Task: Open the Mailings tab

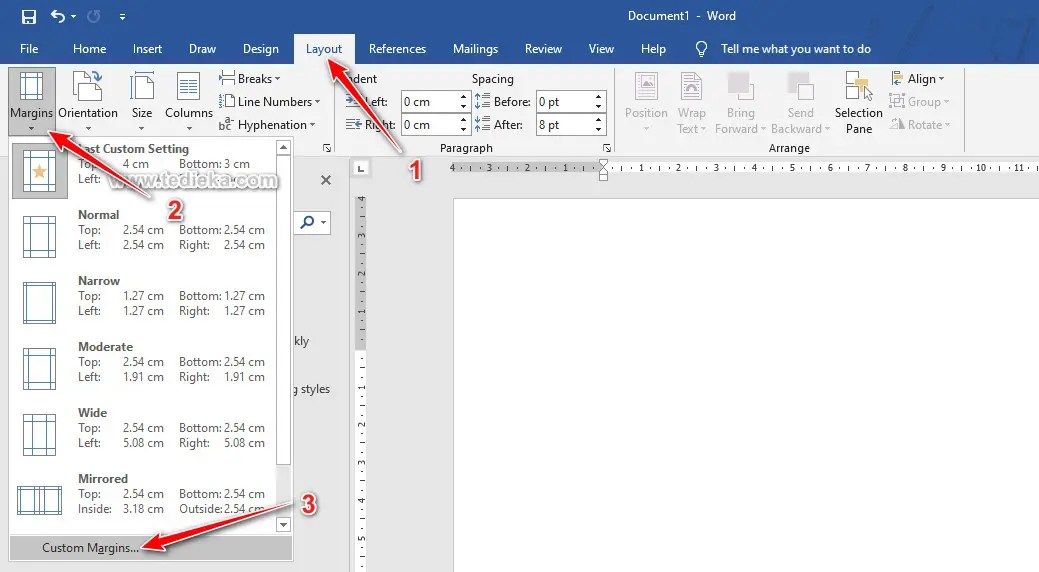Action: [475, 49]
